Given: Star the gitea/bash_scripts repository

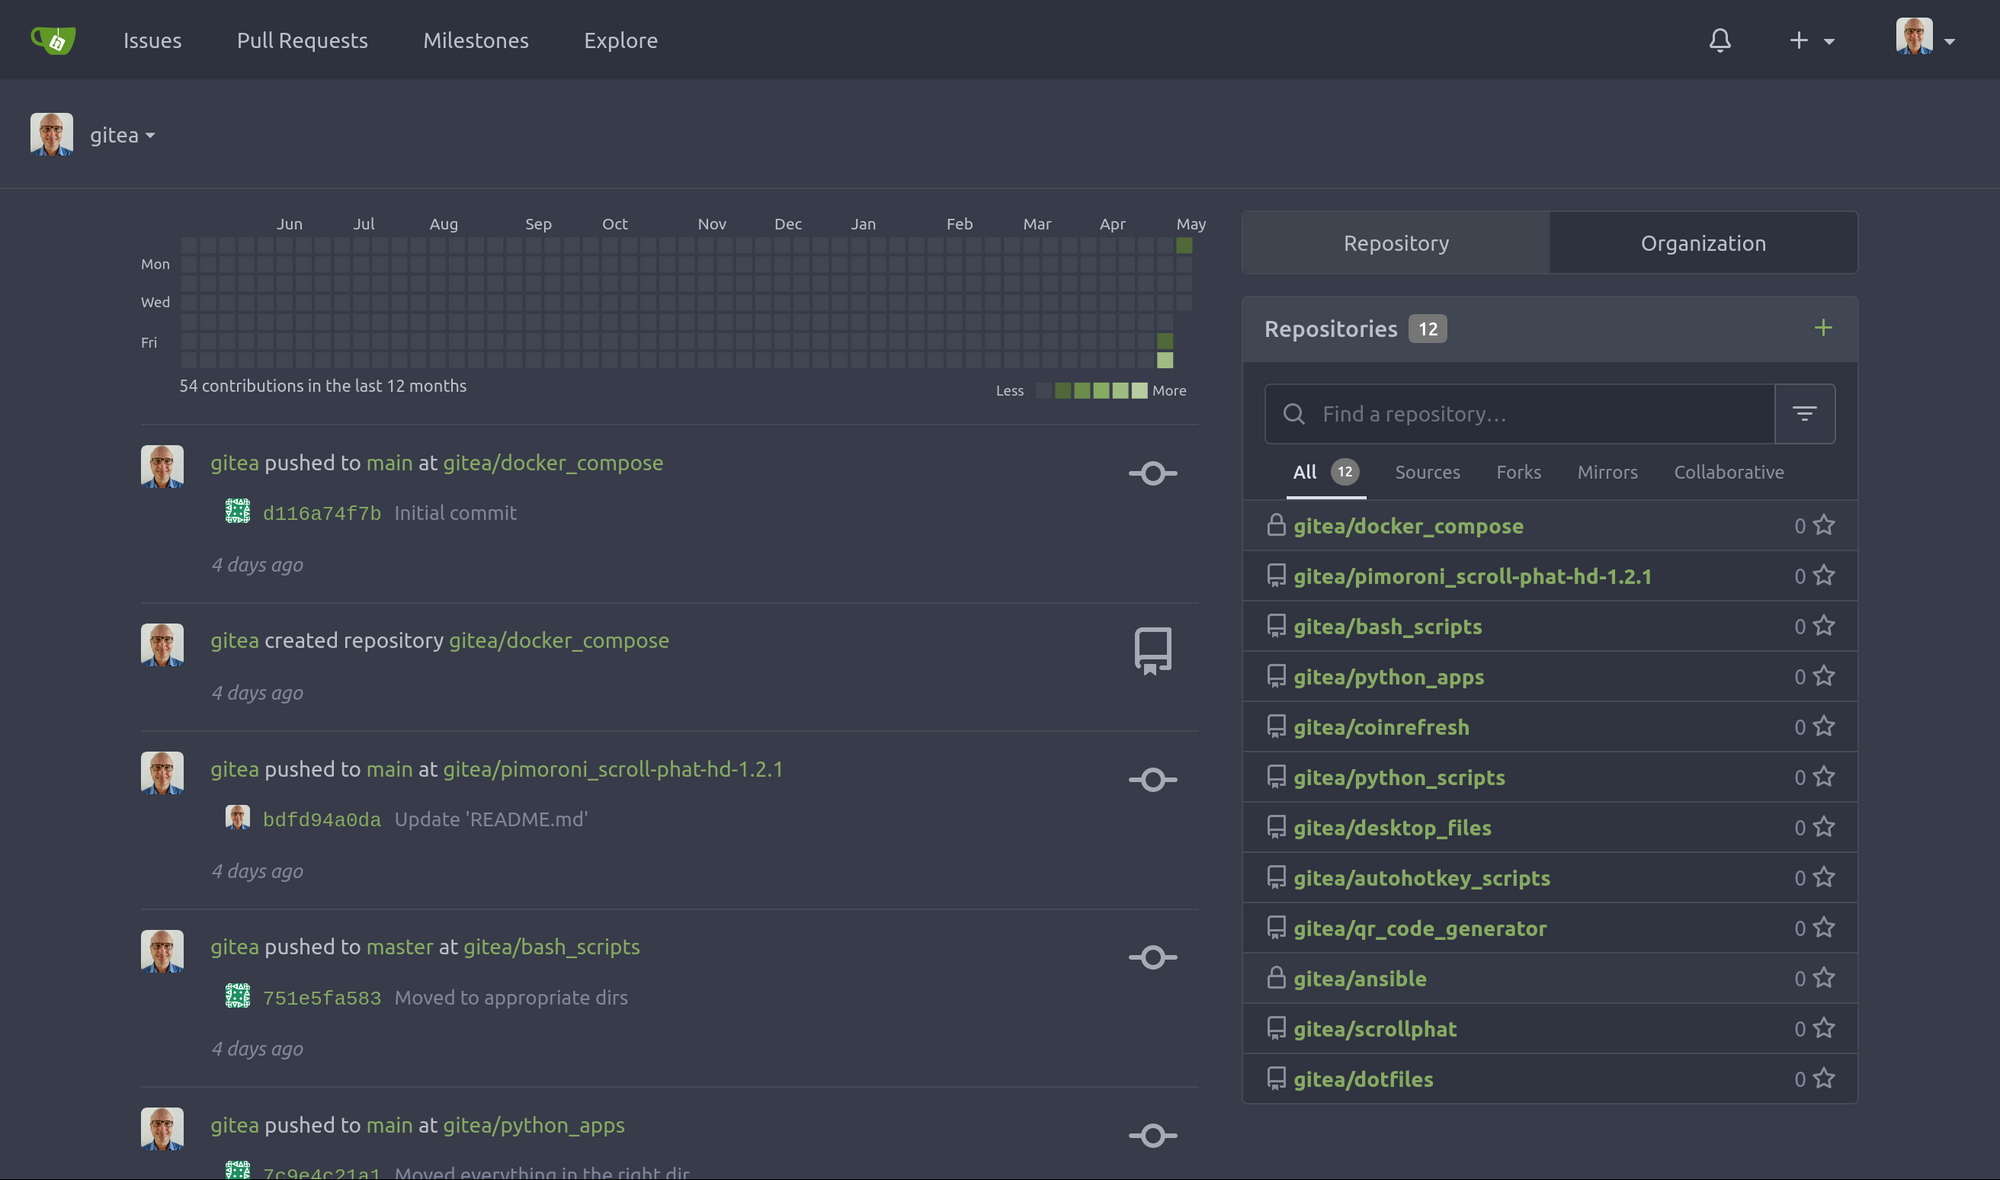Looking at the screenshot, I should click(1824, 626).
